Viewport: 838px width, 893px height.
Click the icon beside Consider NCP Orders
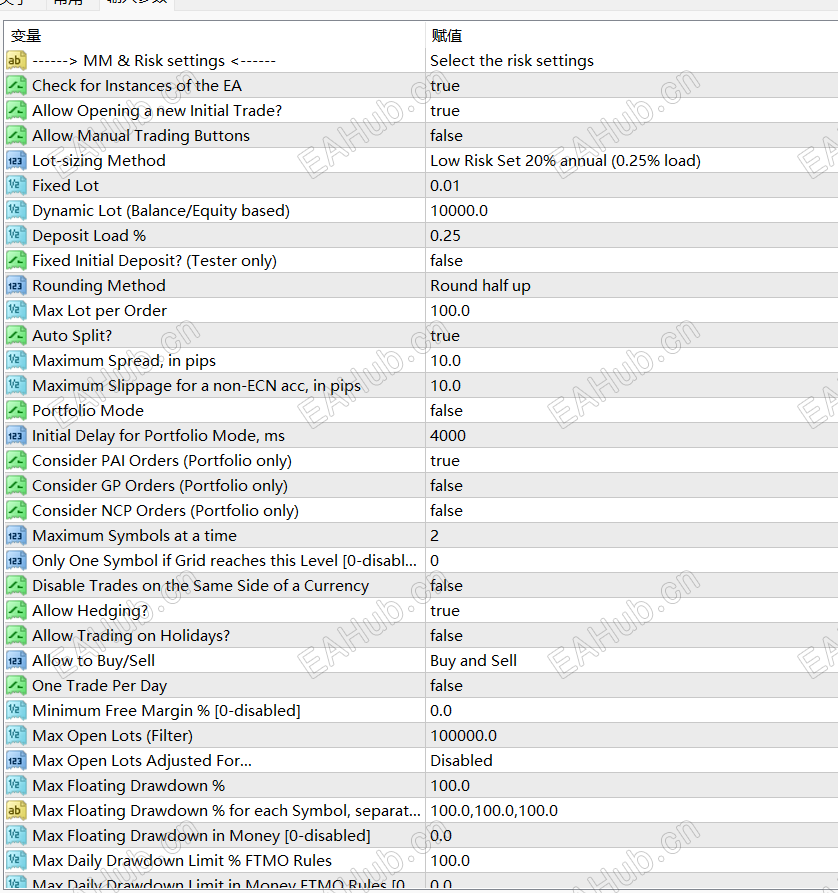(16, 510)
